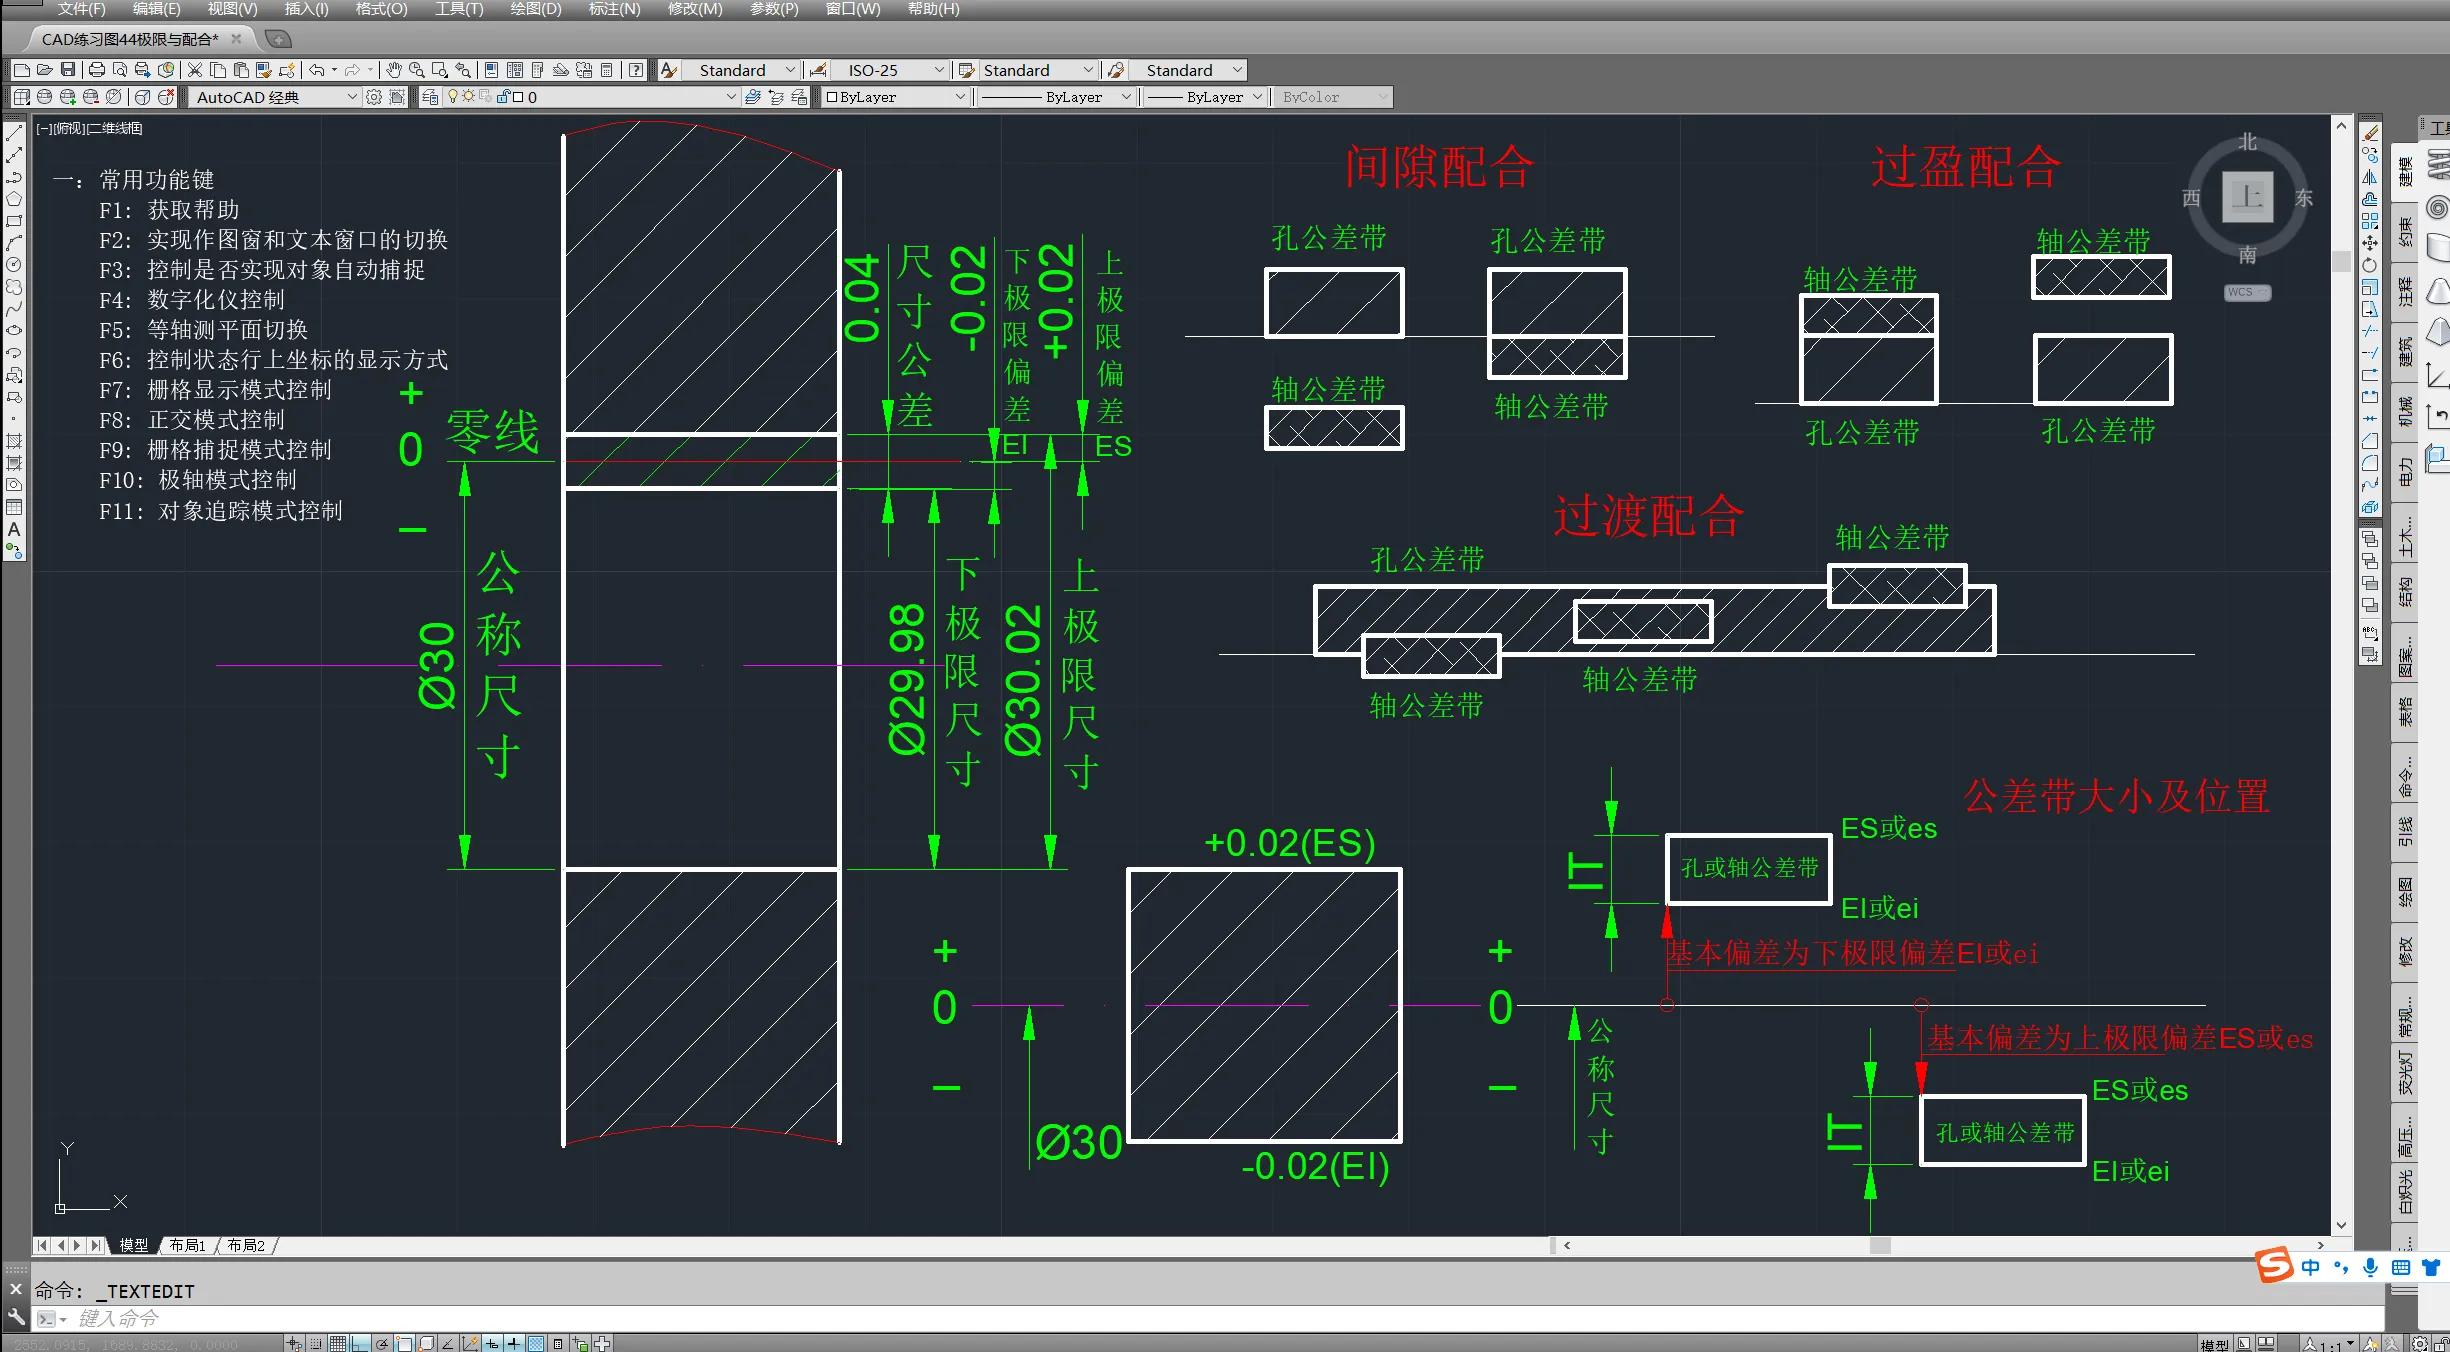Click the Cut scissors icon
Screen dimensions: 2450x1352
click(x=195, y=70)
